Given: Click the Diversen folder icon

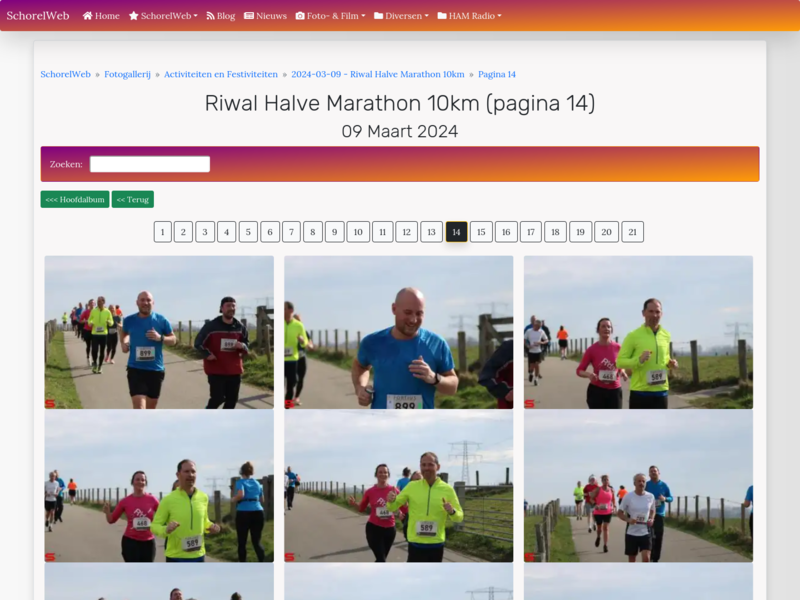Looking at the screenshot, I should pos(379,16).
